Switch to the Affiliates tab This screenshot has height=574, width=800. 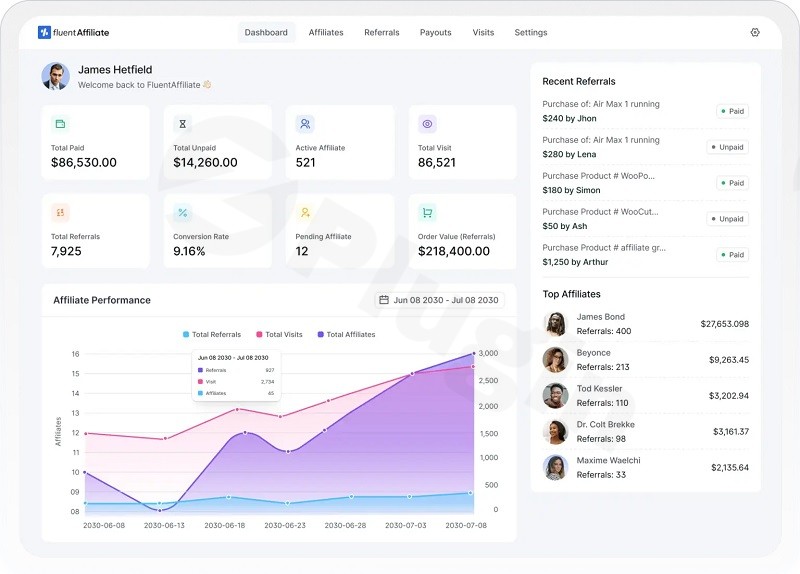[x=326, y=32]
